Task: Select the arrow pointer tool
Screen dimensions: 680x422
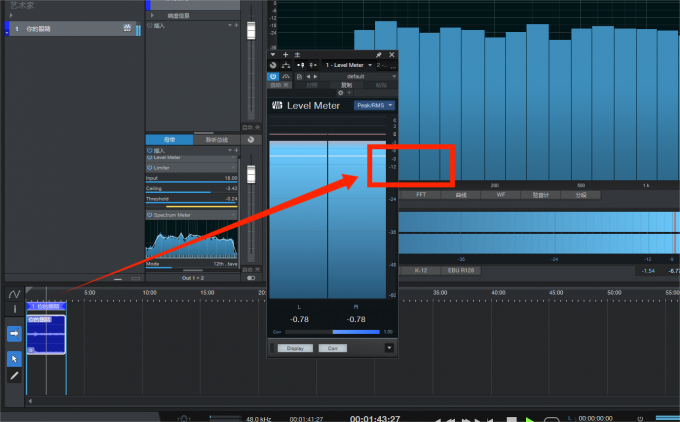Action: (14, 358)
